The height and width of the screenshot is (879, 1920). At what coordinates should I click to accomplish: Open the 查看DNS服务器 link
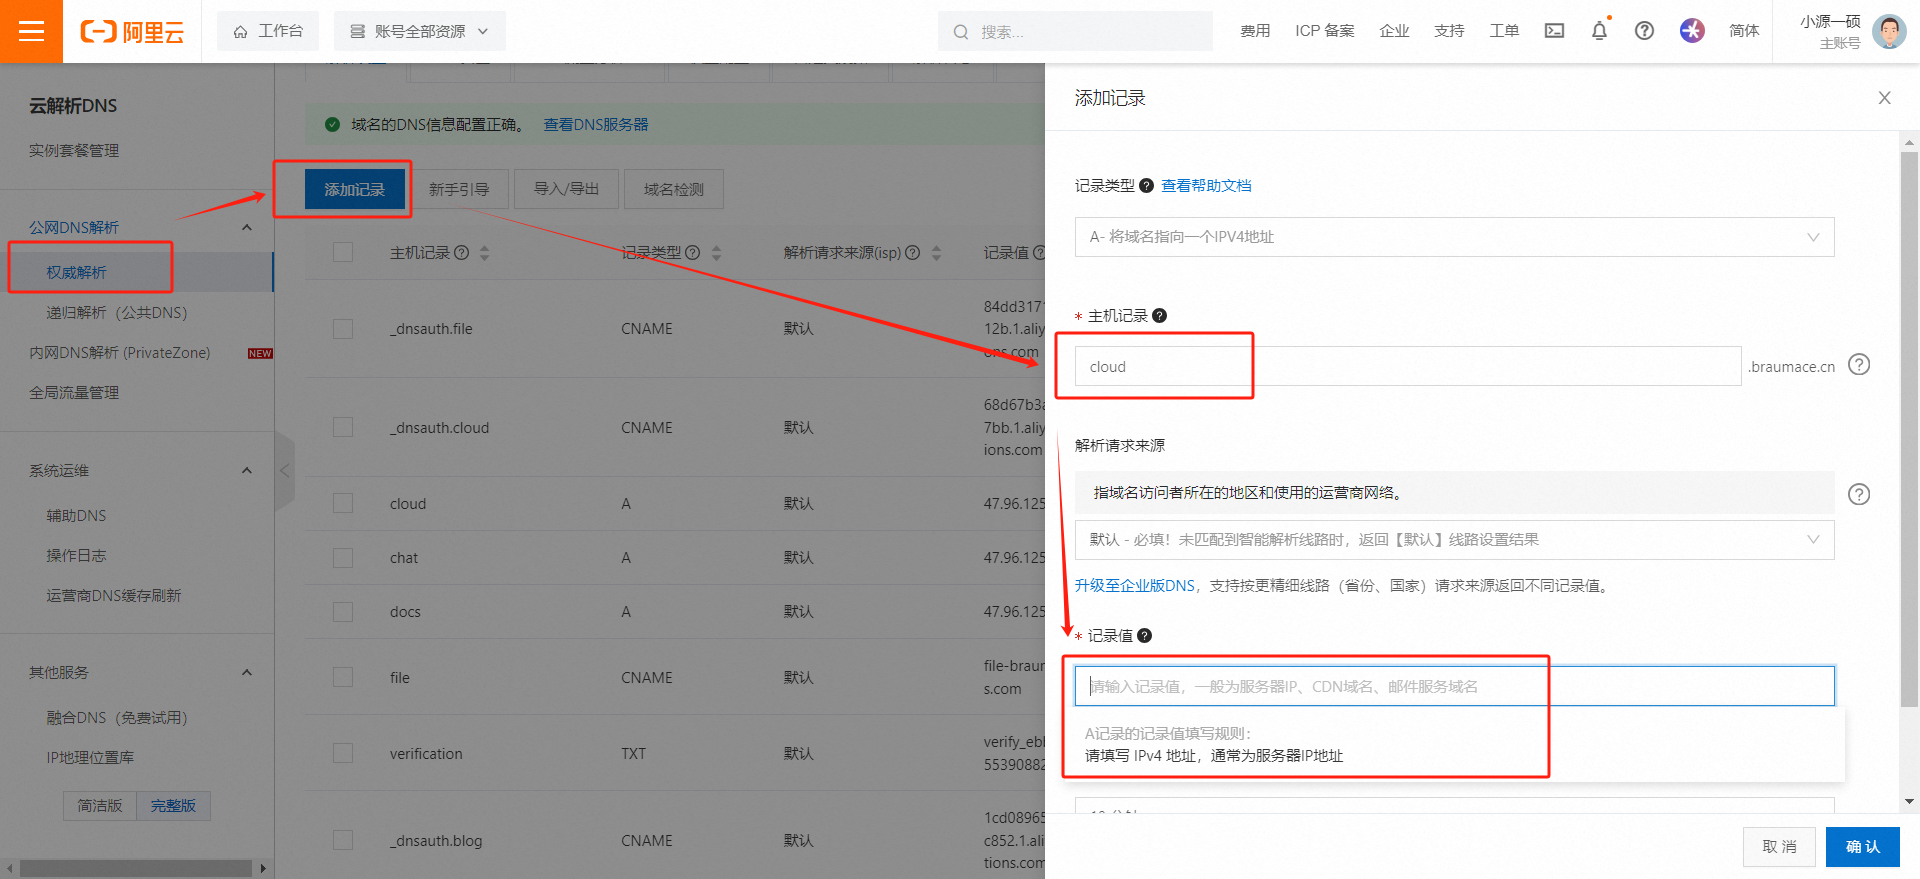[x=596, y=125]
